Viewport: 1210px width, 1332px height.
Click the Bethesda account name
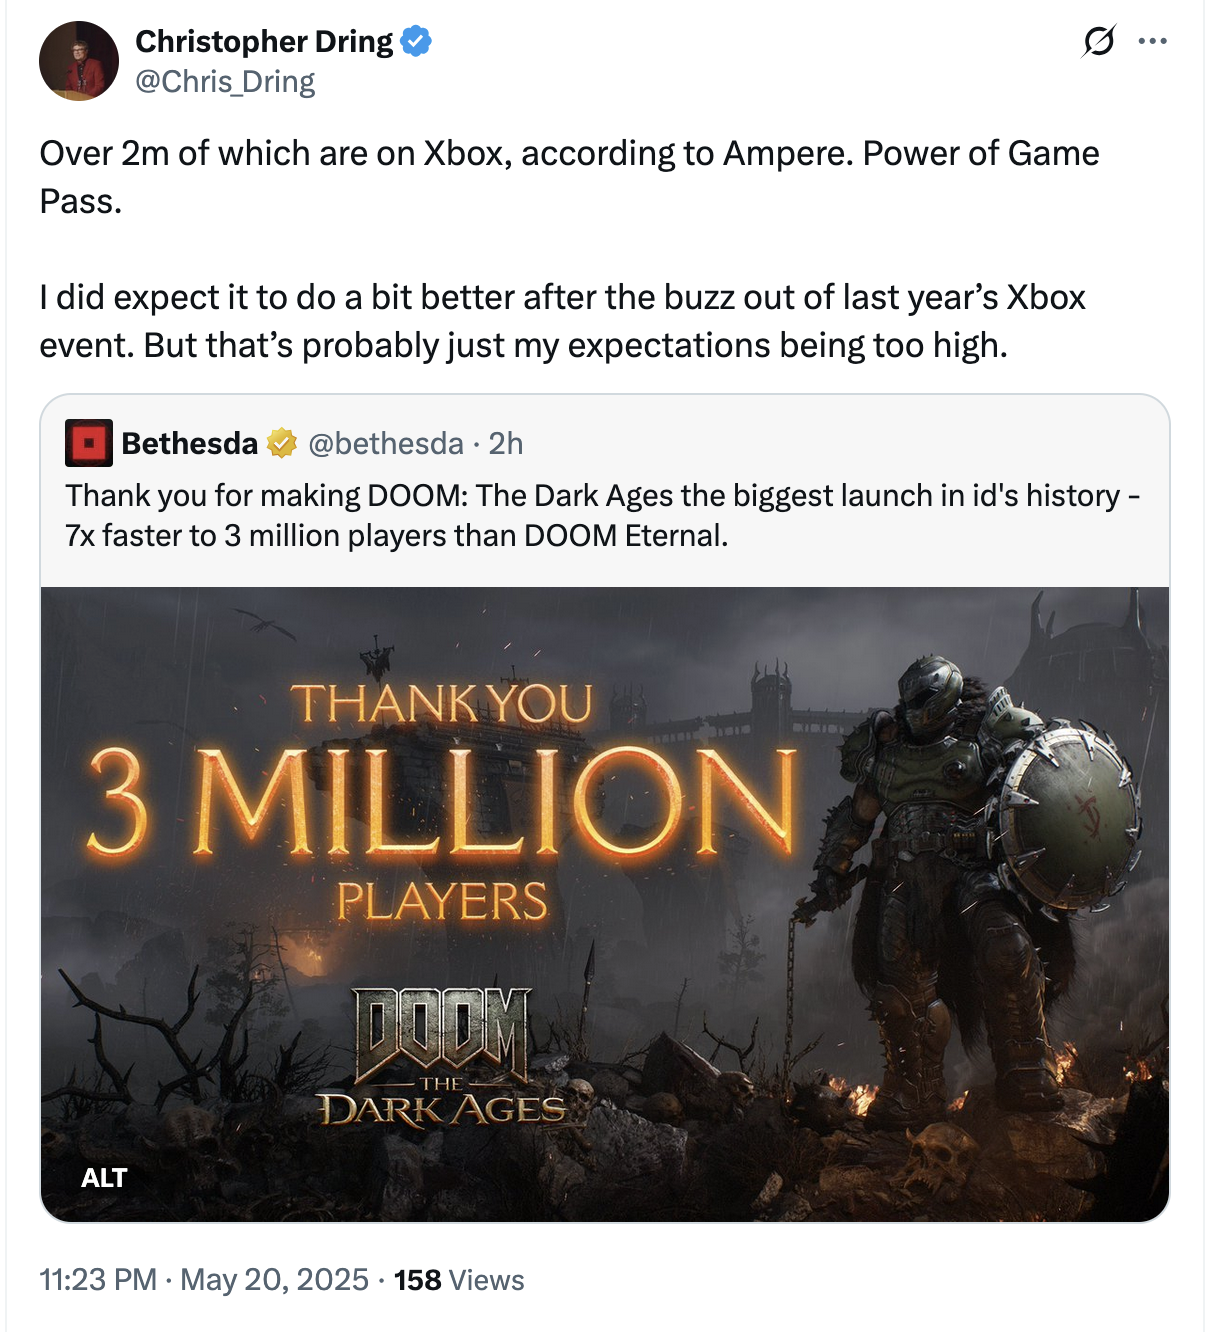(190, 443)
